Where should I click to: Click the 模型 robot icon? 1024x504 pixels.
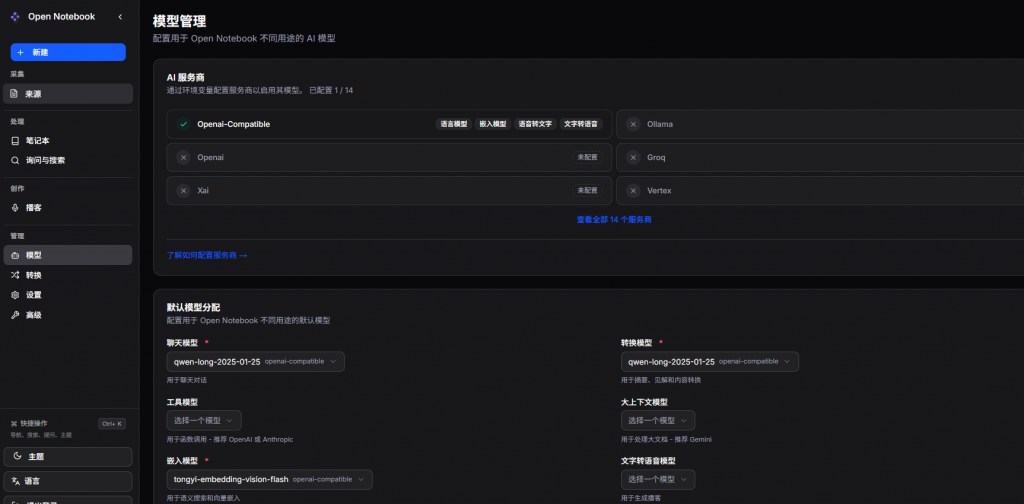pyautogui.click(x=15, y=255)
